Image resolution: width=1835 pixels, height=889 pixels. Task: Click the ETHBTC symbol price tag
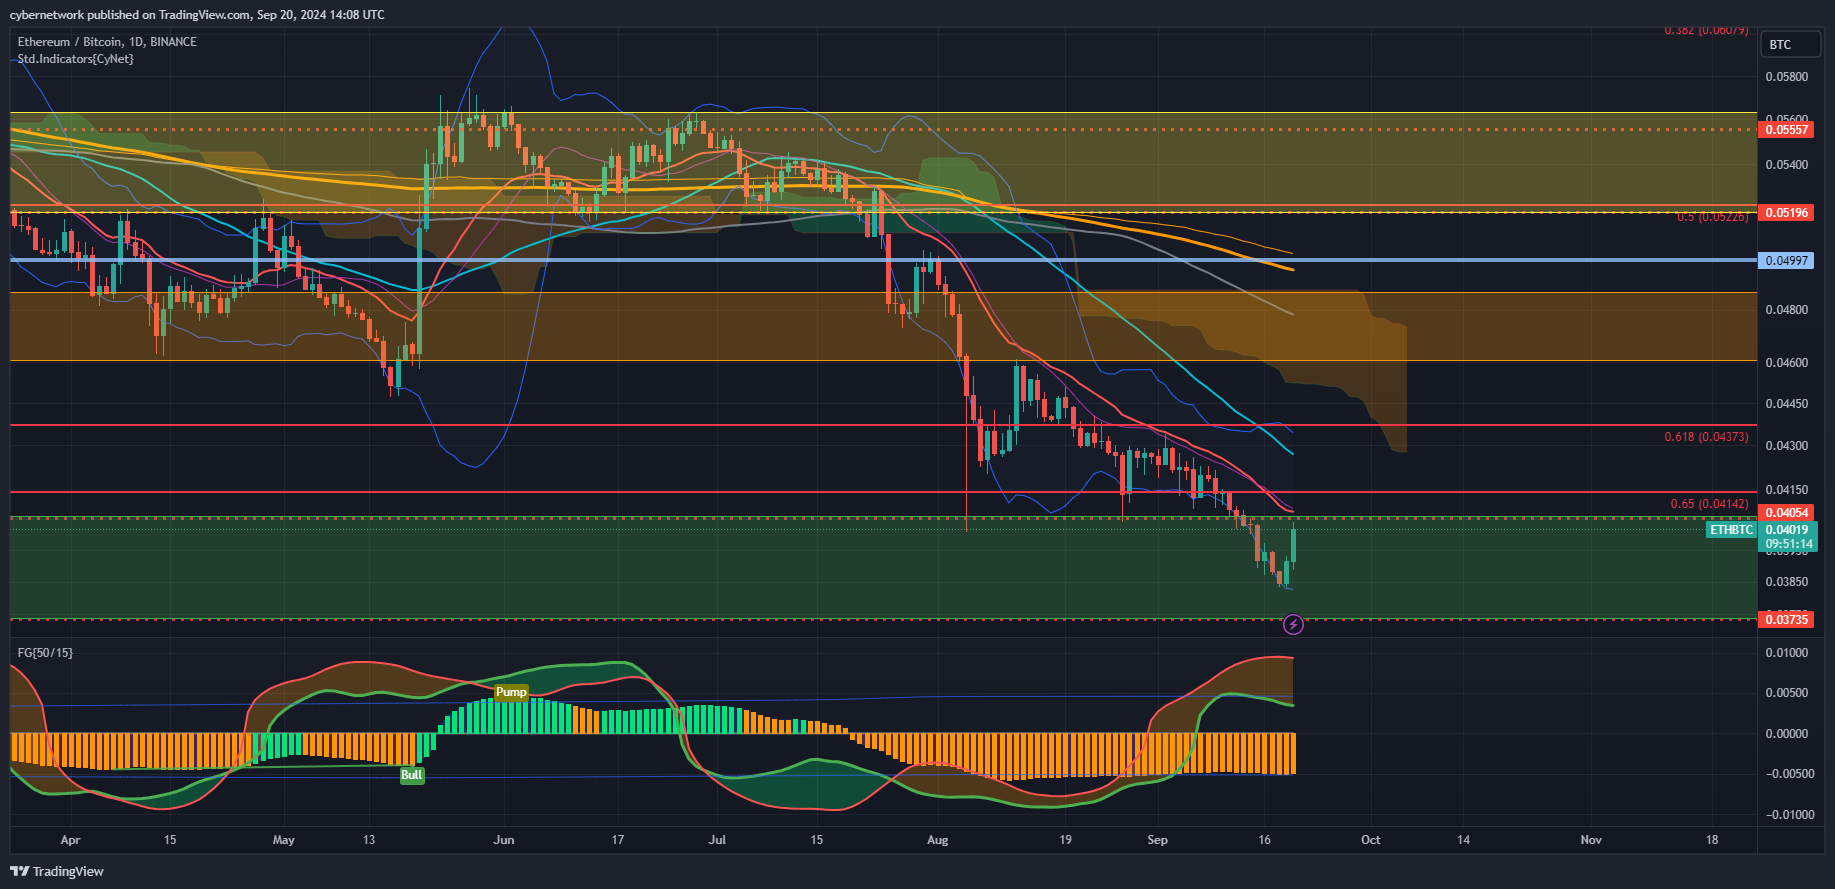click(x=1731, y=530)
